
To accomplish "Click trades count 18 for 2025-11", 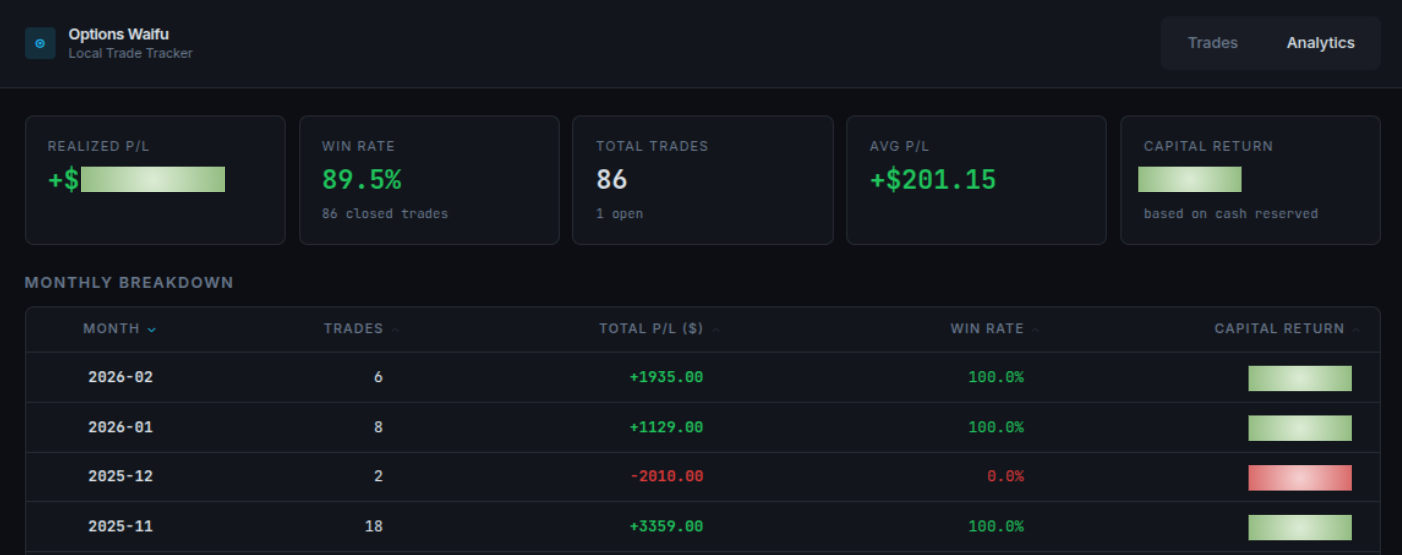I will pyautogui.click(x=374, y=526).
